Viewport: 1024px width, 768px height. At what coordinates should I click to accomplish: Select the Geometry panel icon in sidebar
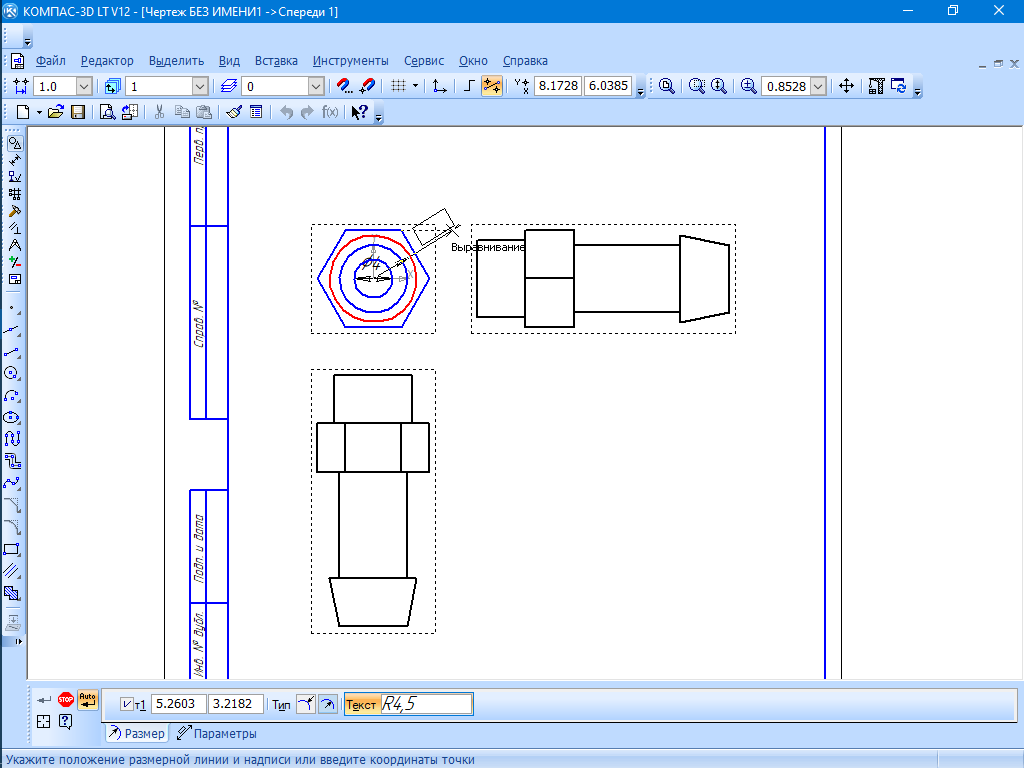point(14,143)
